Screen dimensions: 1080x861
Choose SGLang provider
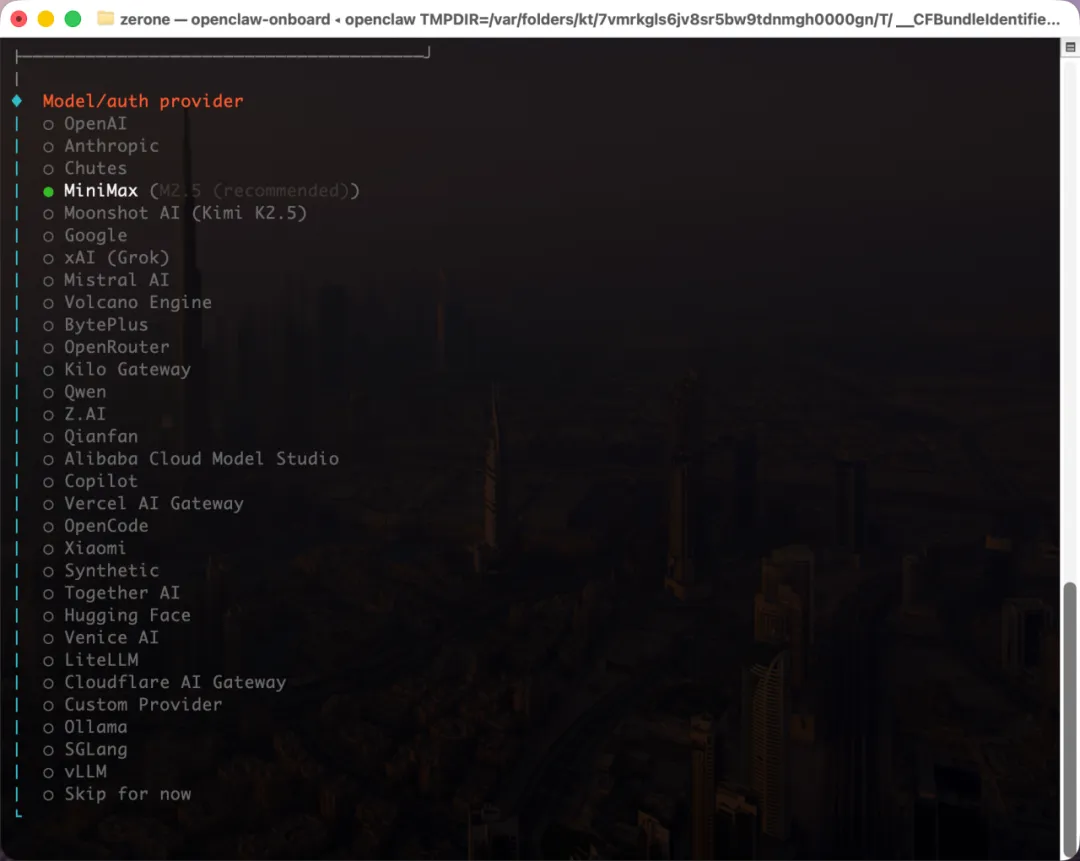pyautogui.click(x=85, y=749)
